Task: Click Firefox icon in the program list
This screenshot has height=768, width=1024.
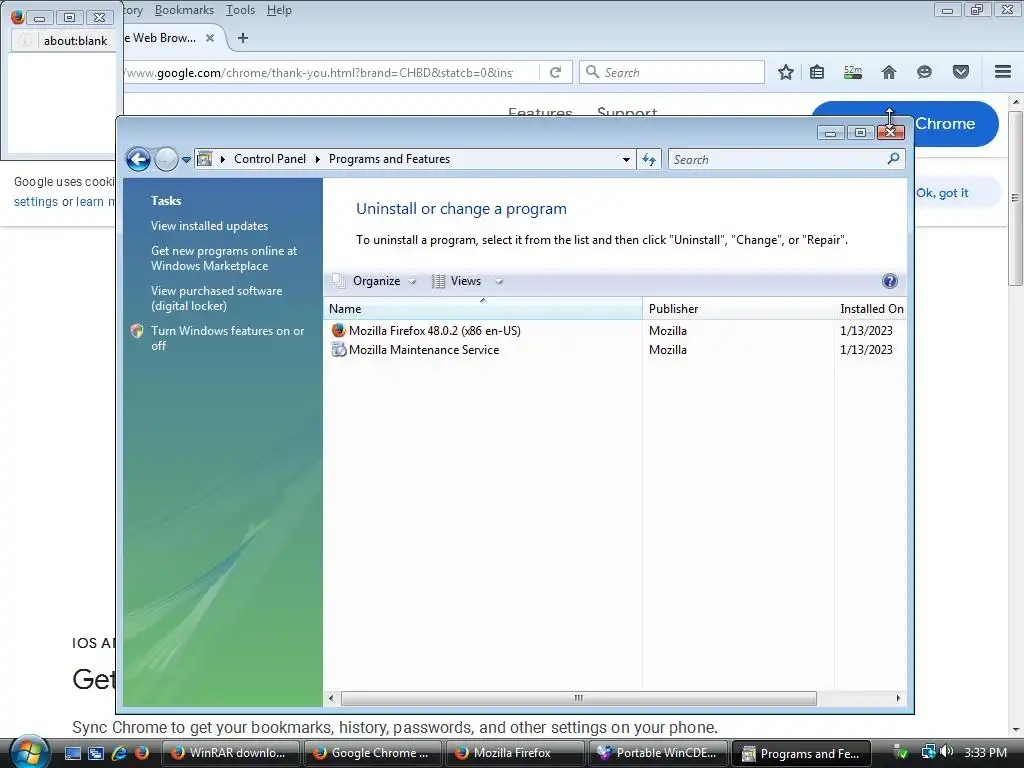Action: (338, 330)
